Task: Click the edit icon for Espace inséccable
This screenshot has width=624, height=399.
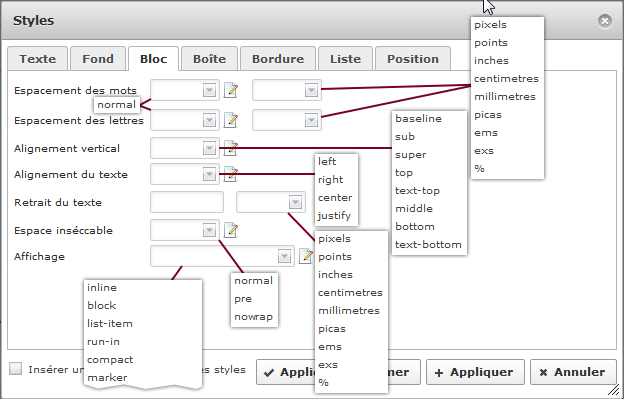Action: click(231, 230)
